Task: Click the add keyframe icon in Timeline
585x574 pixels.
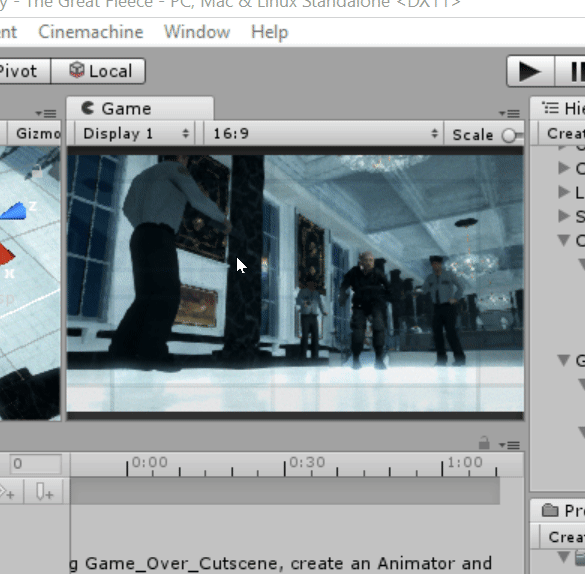Action: [8, 492]
